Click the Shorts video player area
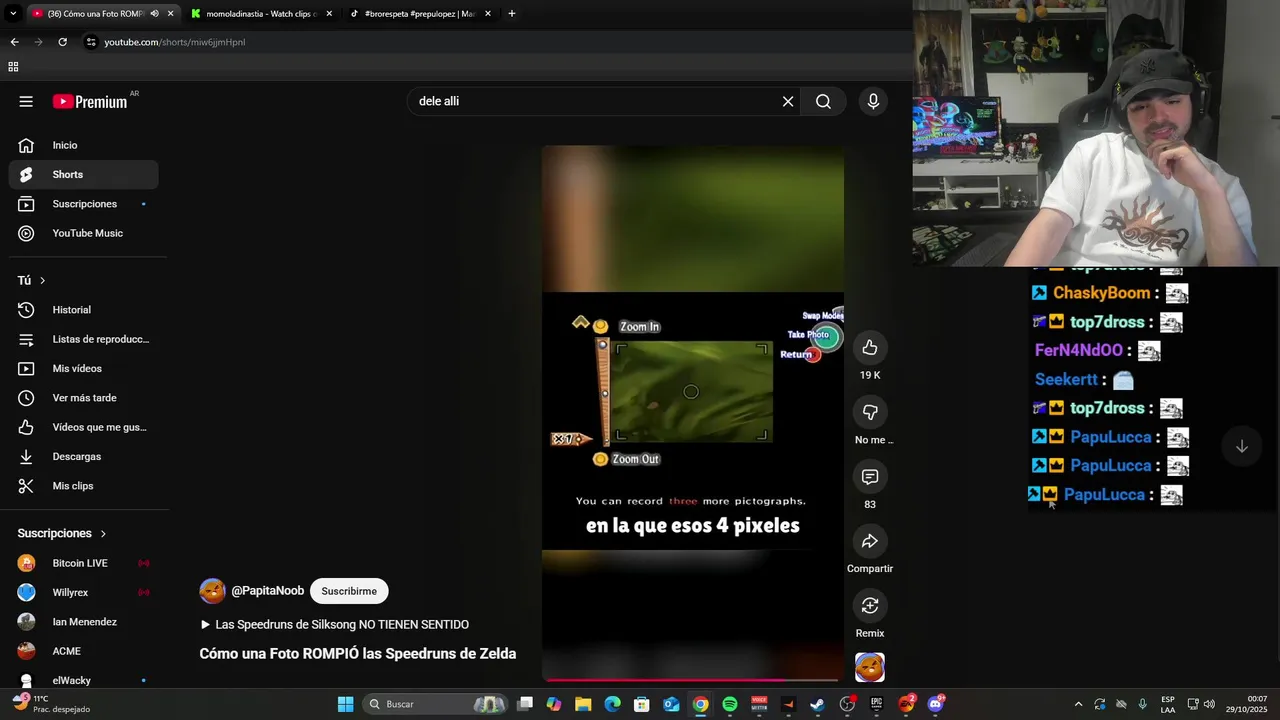This screenshot has width=1280, height=720. pos(692,413)
